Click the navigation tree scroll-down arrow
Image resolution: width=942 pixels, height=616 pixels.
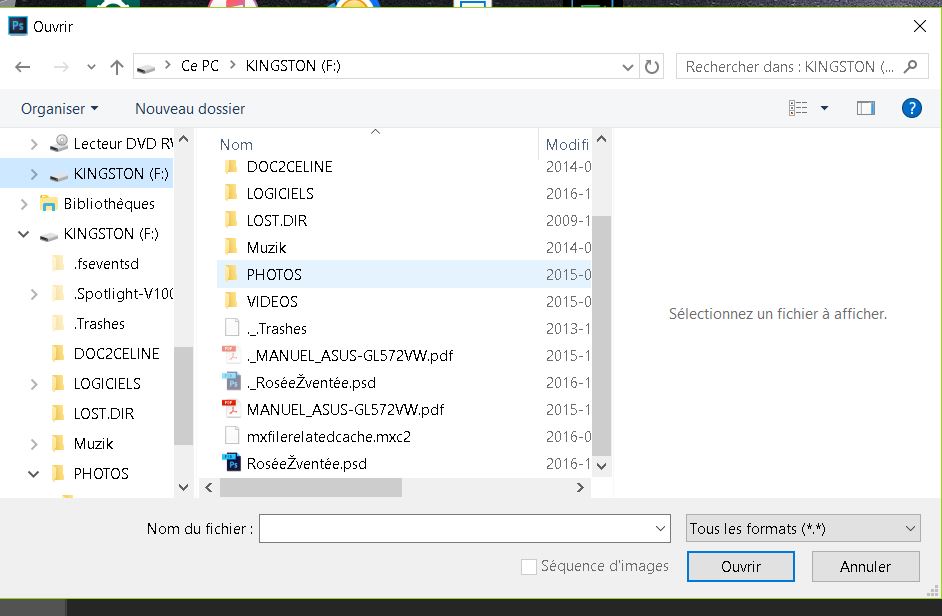(x=183, y=487)
